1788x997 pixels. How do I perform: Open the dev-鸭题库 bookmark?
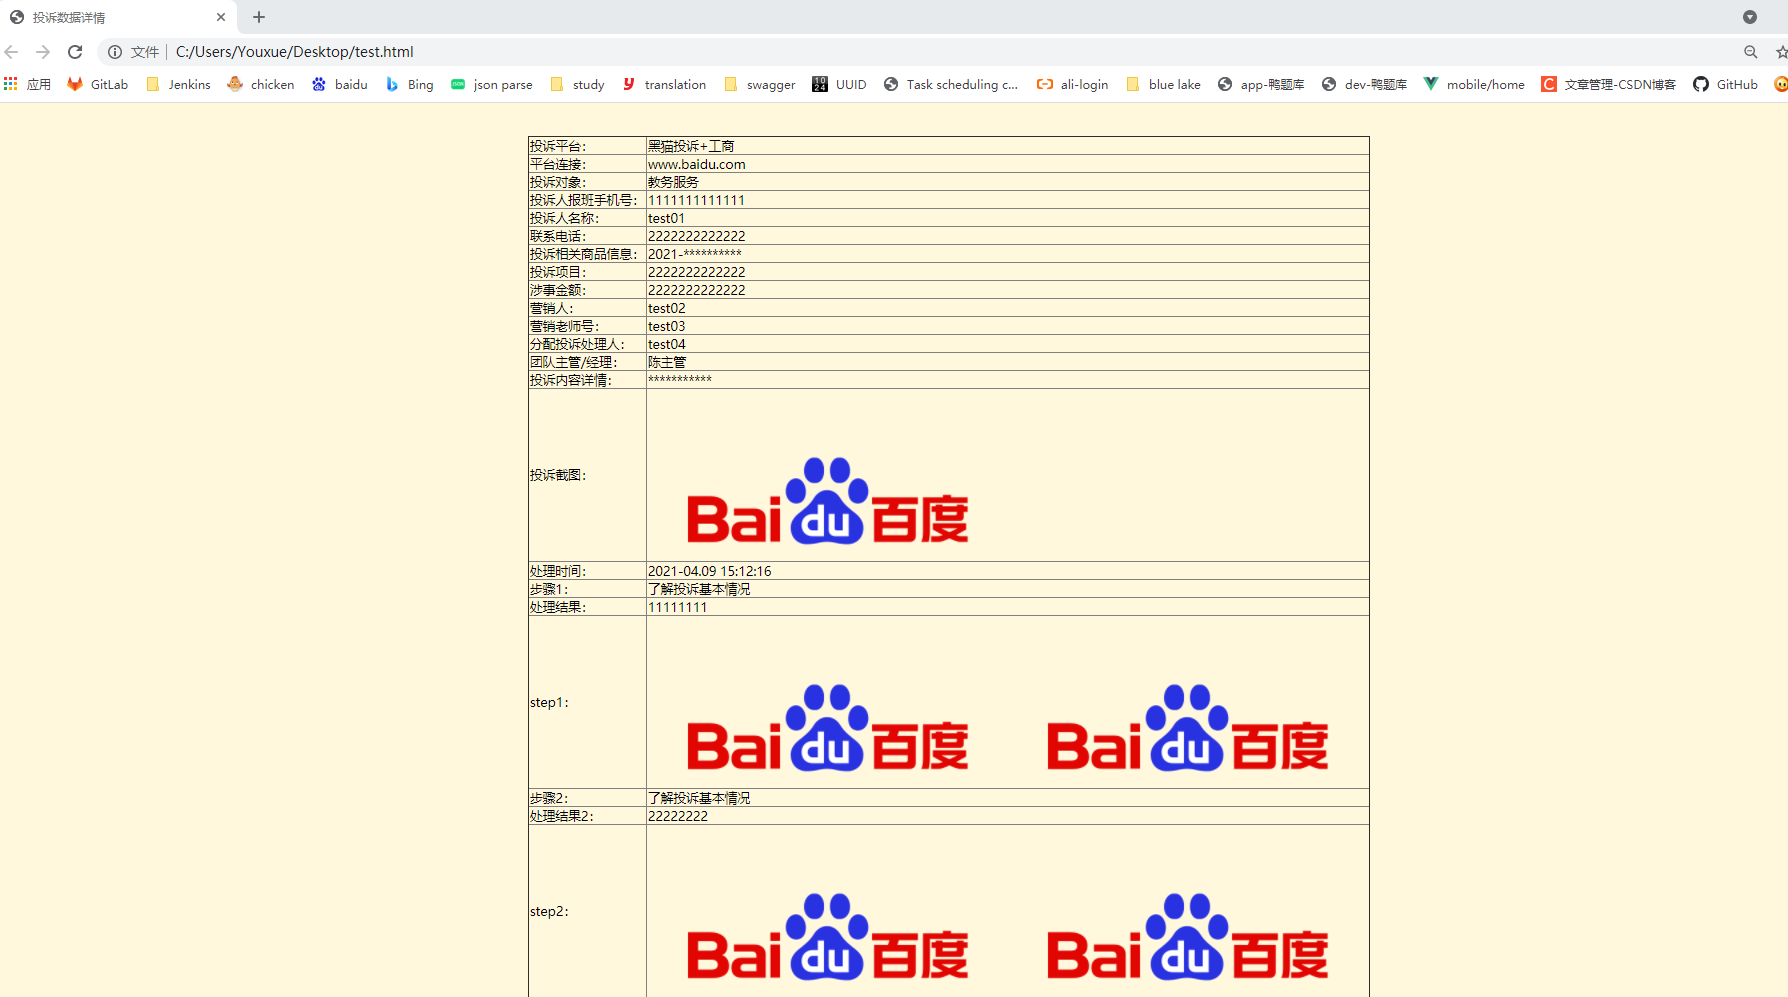1365,85
